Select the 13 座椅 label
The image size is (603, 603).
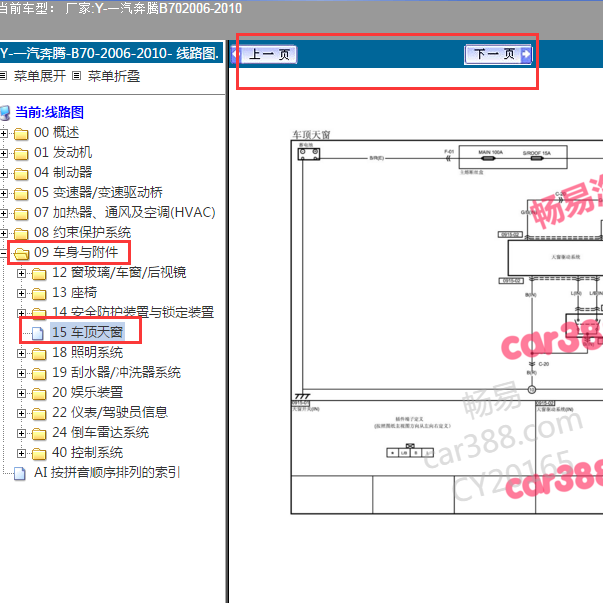[x=75, y=292]
